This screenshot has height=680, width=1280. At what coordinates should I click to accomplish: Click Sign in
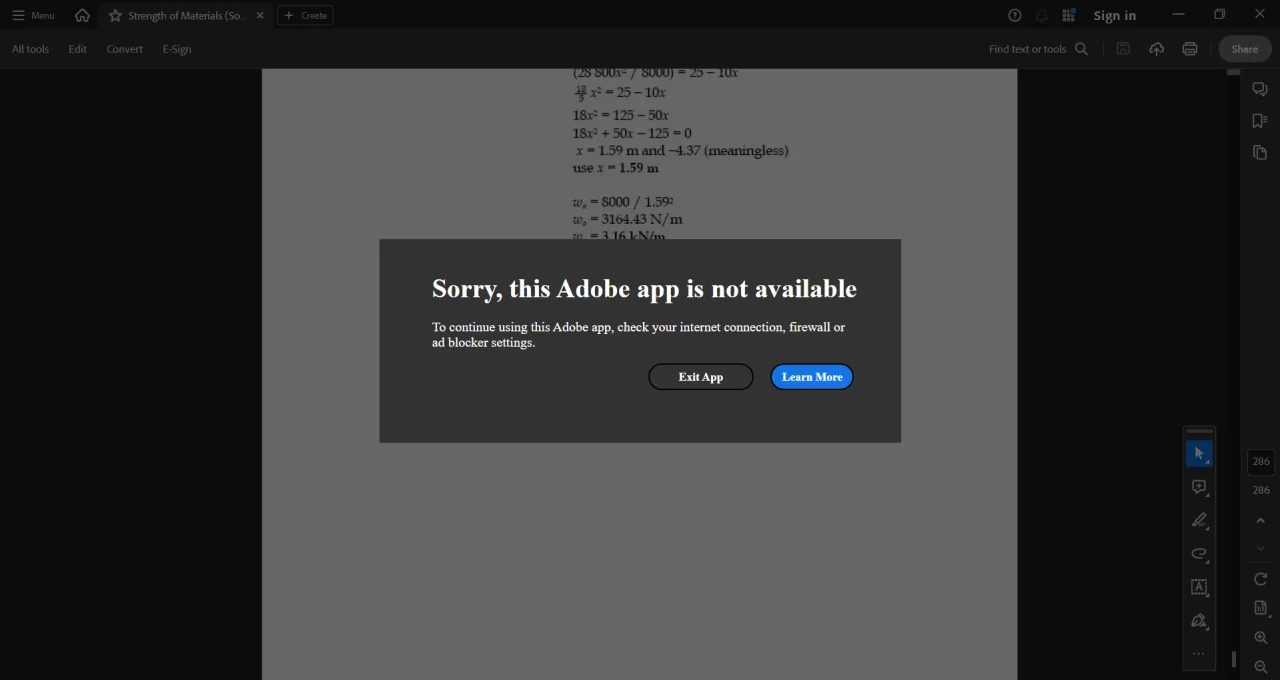click(1114, 15)
